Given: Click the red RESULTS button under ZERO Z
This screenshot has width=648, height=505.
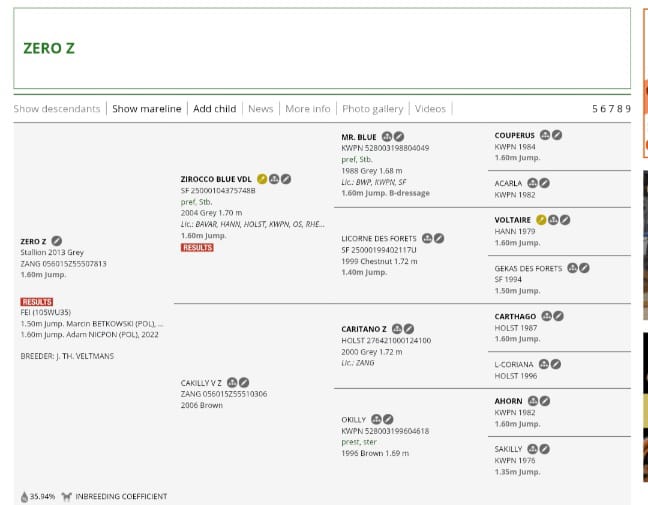Looking at the screenshot, I should tap(37, 301).
